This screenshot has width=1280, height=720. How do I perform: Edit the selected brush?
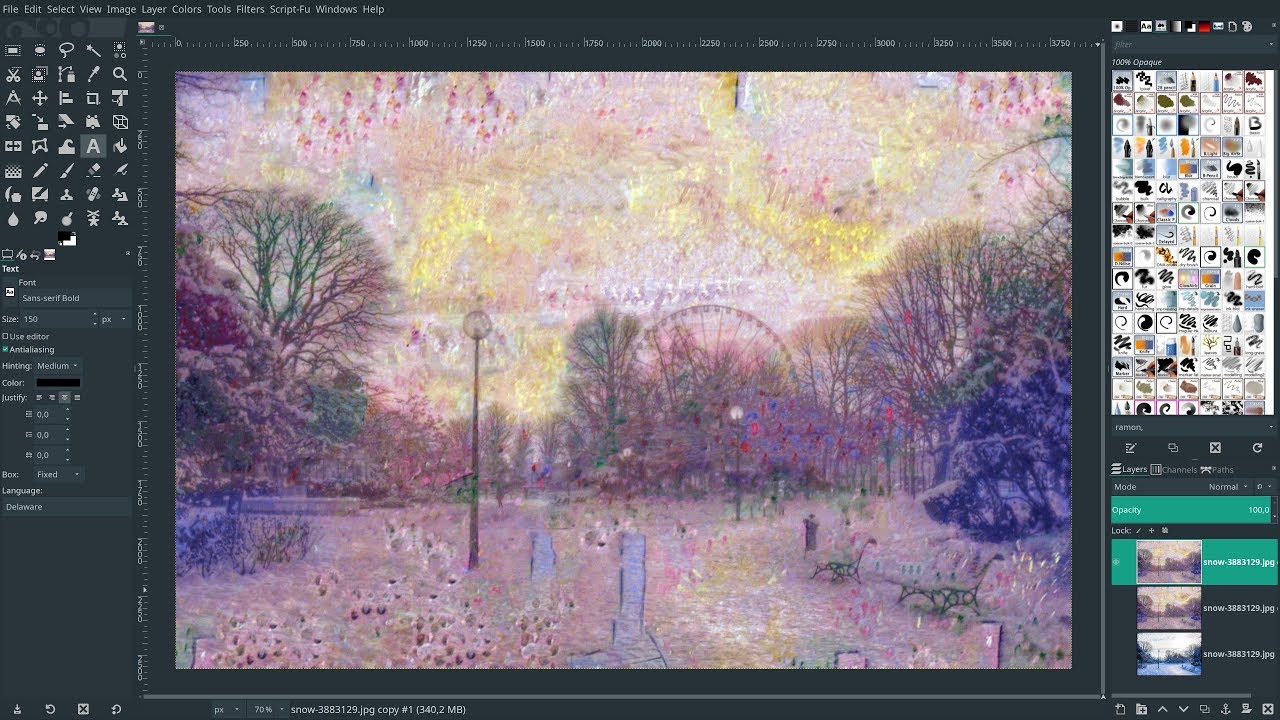1131,448
